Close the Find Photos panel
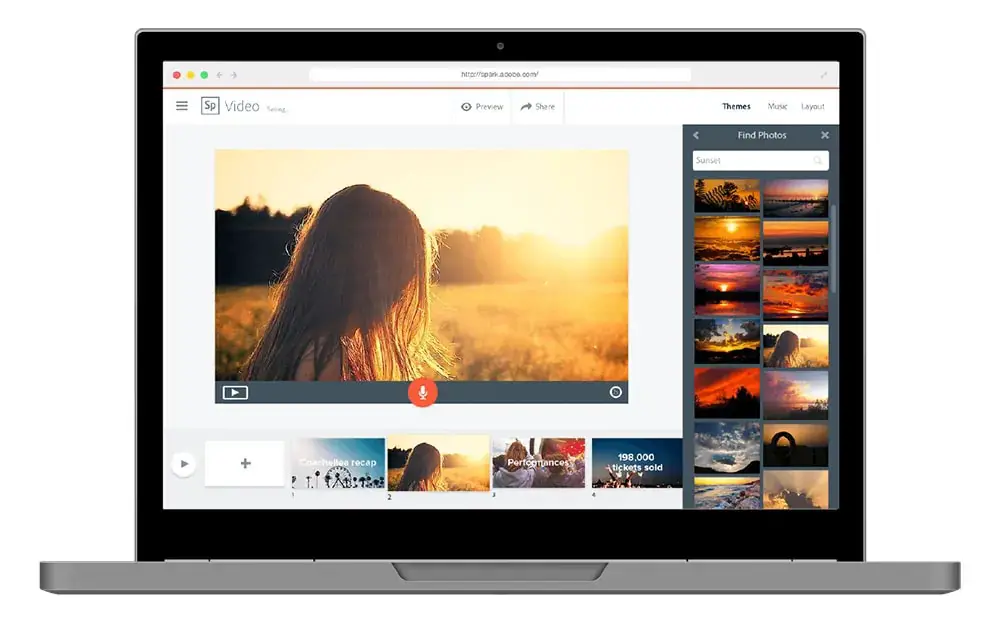The image size is (1000, 629). tap(825, 135)
